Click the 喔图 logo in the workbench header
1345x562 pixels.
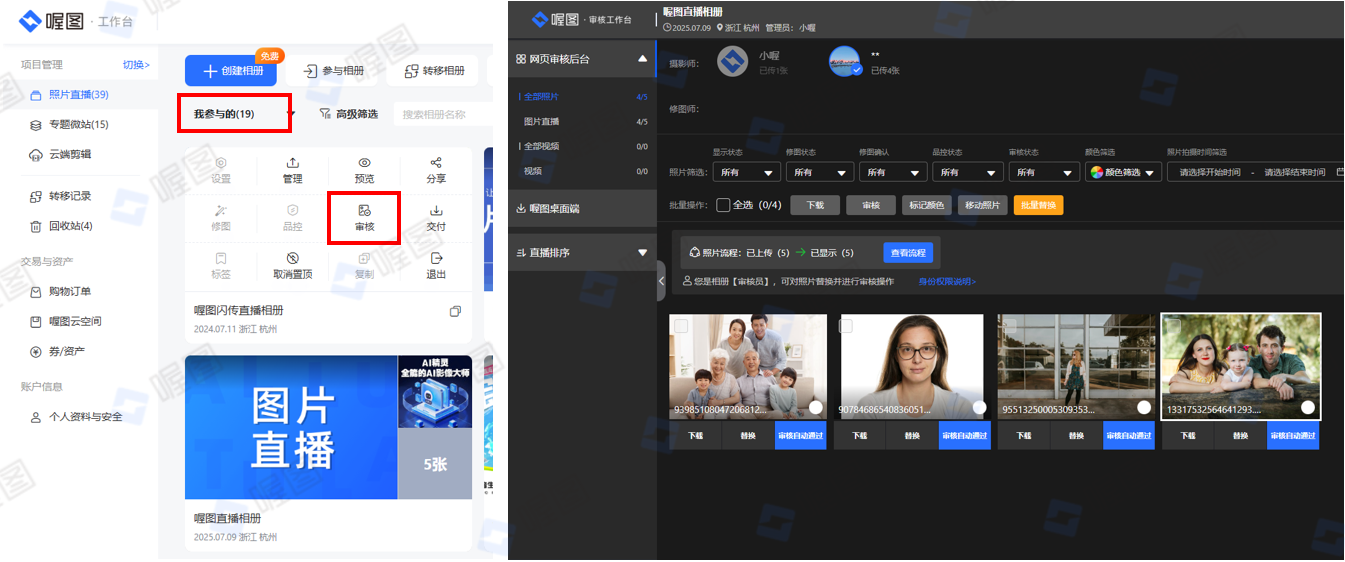50,19
